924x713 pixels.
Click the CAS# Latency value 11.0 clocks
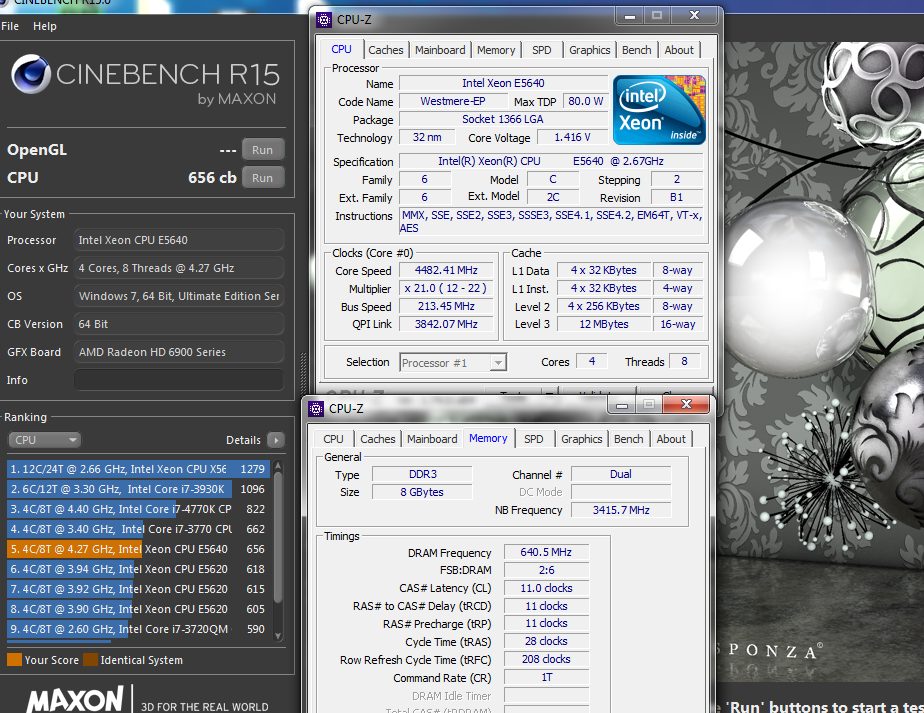[546, 588]
